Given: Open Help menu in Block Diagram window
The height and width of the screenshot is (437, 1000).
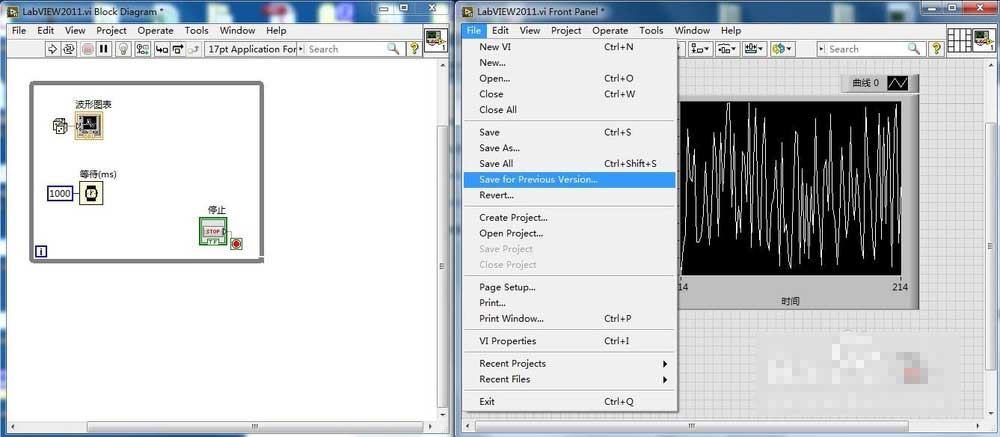Looking at the screenshot, I should pyautogui.click(x=276, y=30).
